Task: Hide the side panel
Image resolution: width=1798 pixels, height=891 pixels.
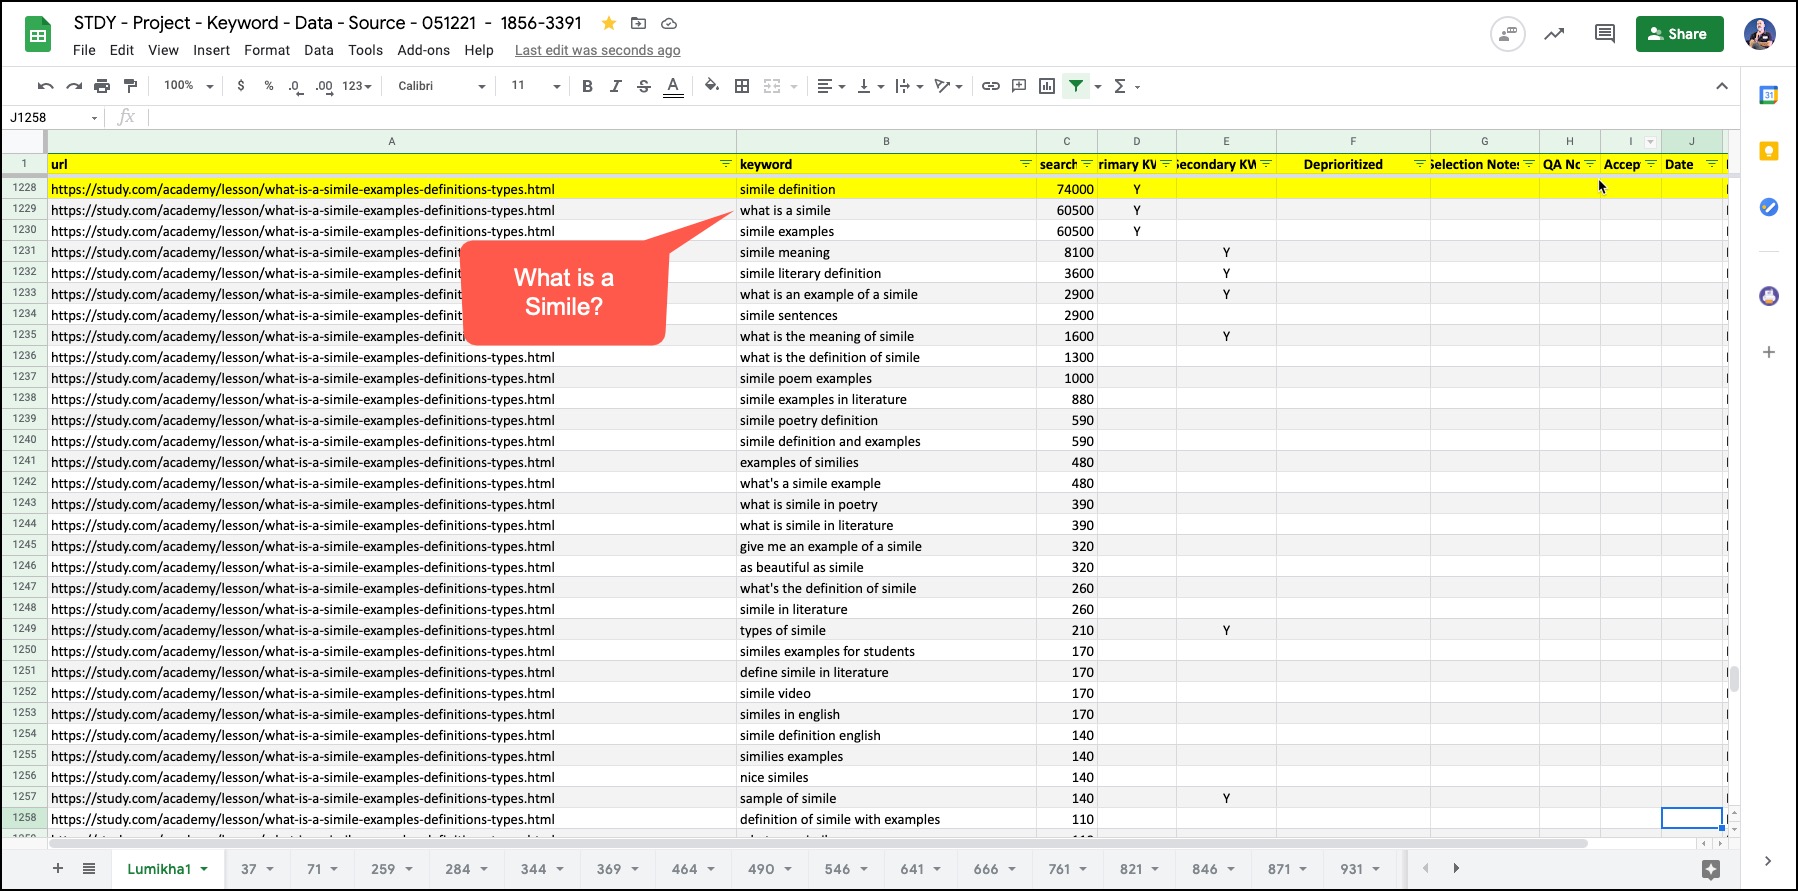Action: coord(1768,861)
